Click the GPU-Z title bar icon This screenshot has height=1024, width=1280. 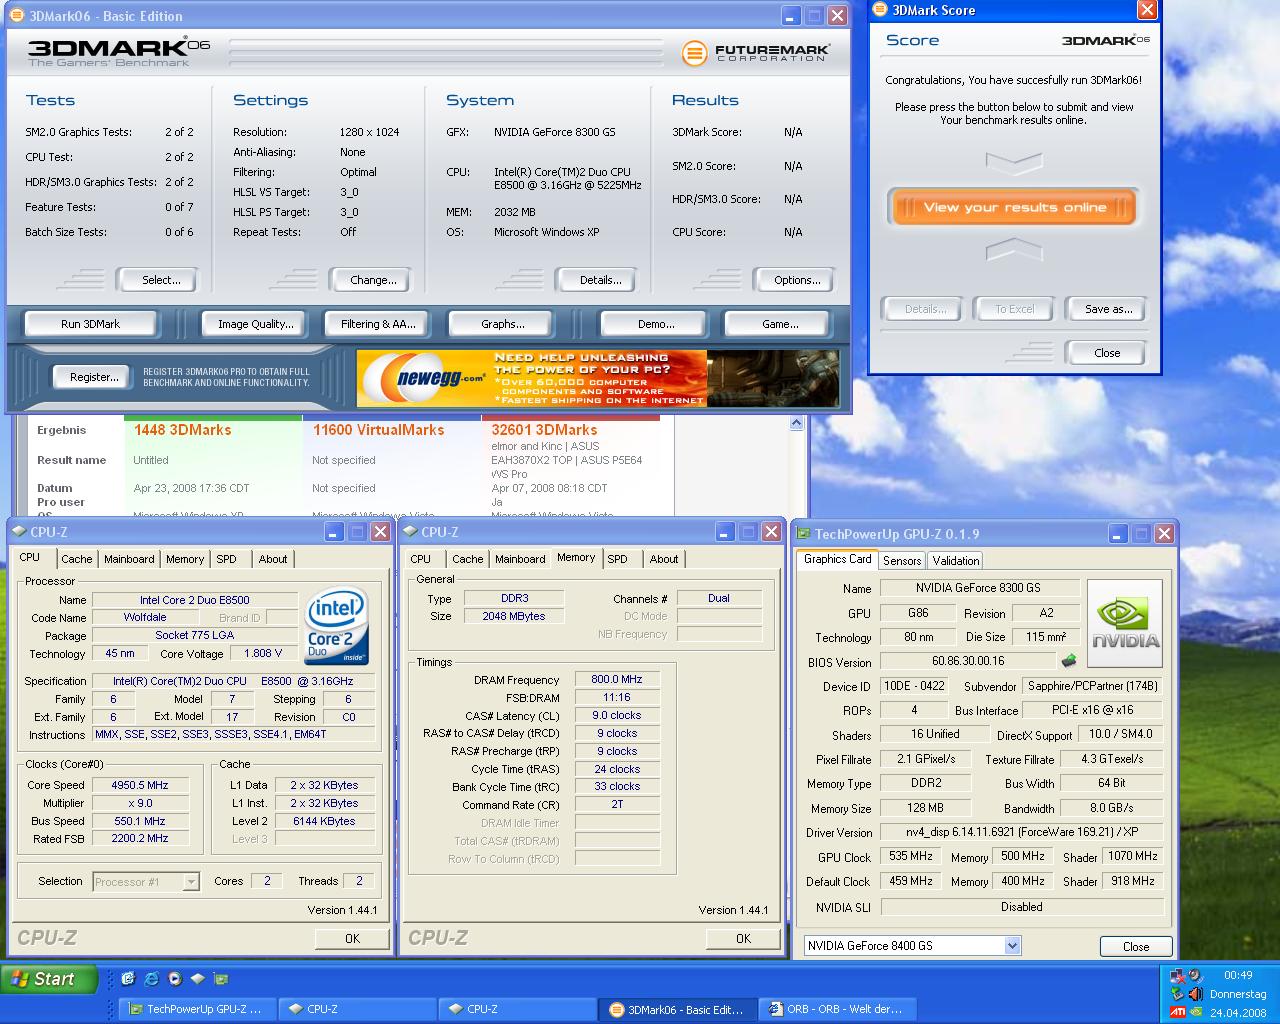[804, 534]
